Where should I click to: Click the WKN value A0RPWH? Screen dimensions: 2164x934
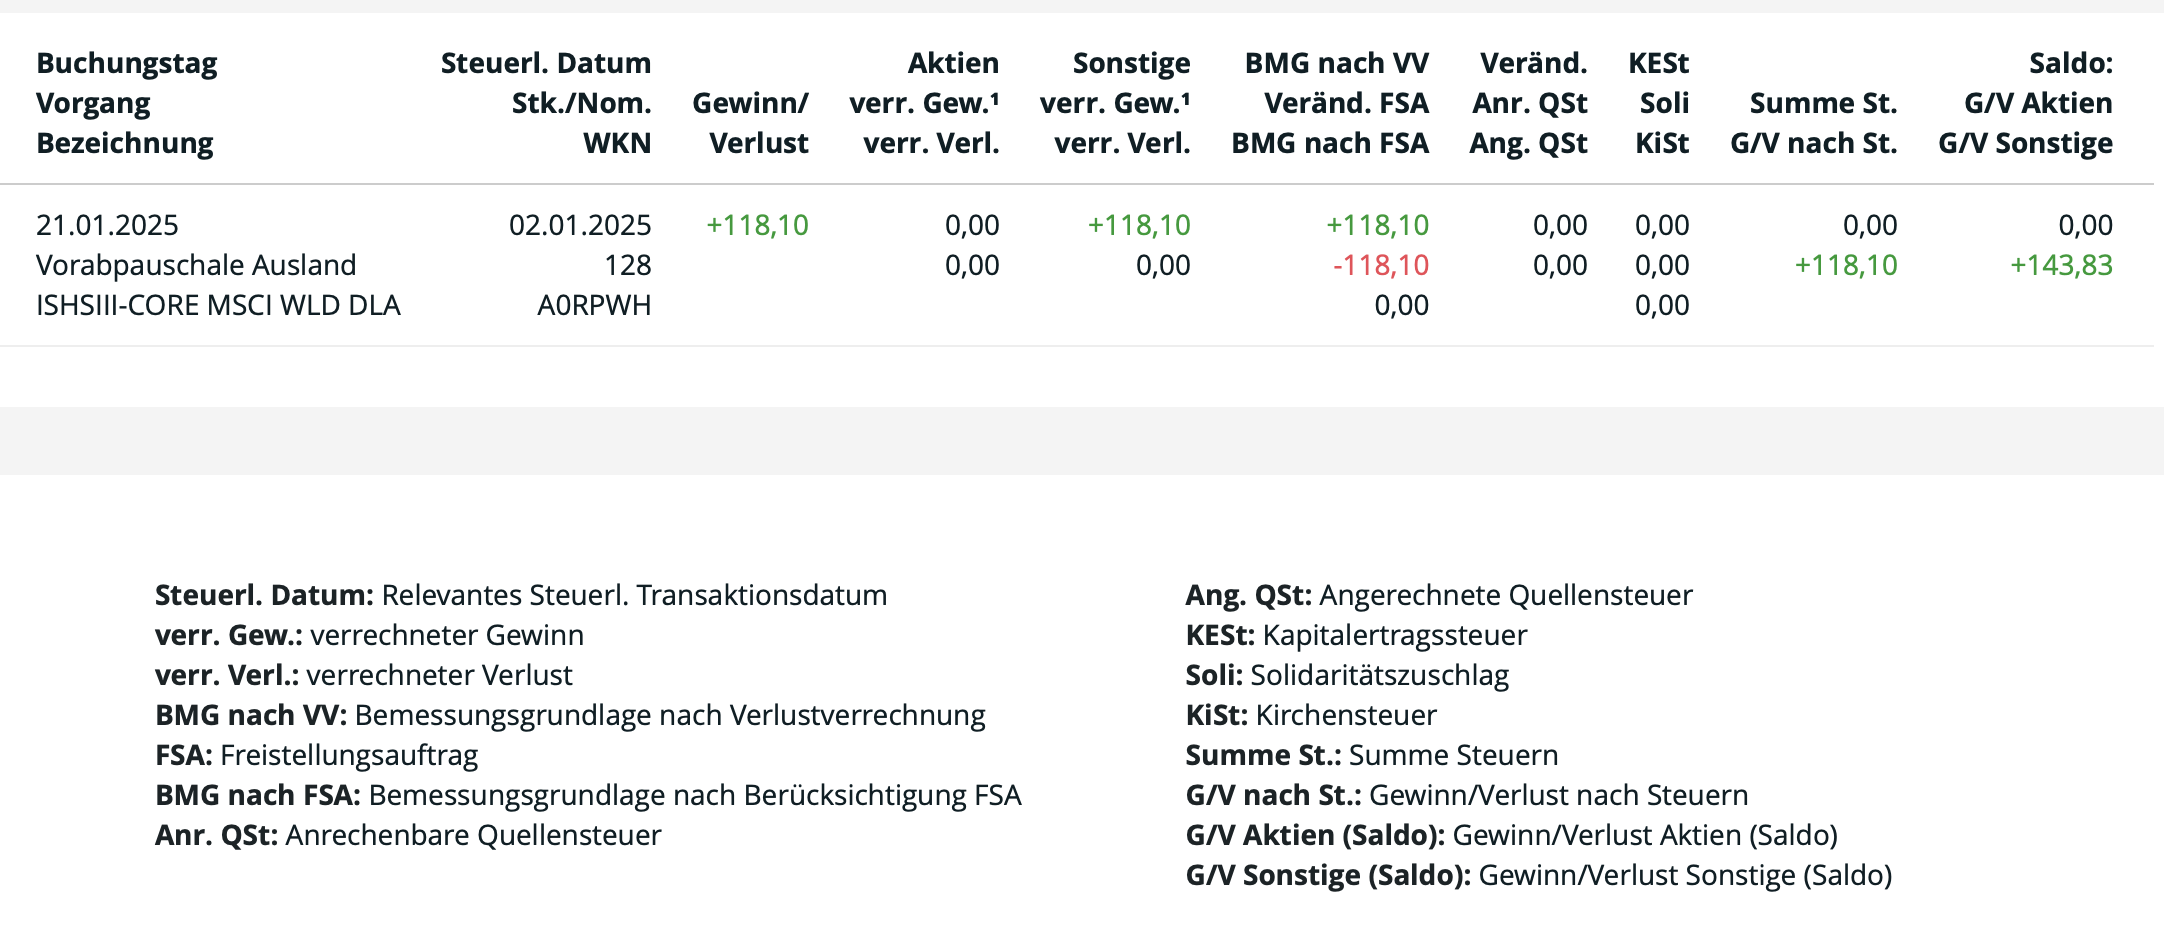click(594, 305)
